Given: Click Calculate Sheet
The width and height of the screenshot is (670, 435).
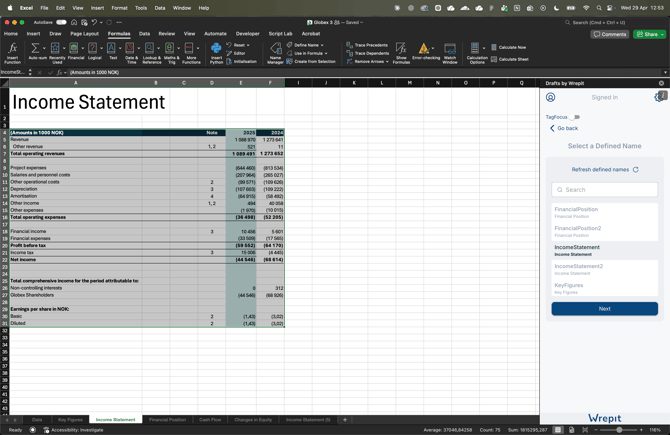Looking at the screenshot, I should (x=510, y=59).
